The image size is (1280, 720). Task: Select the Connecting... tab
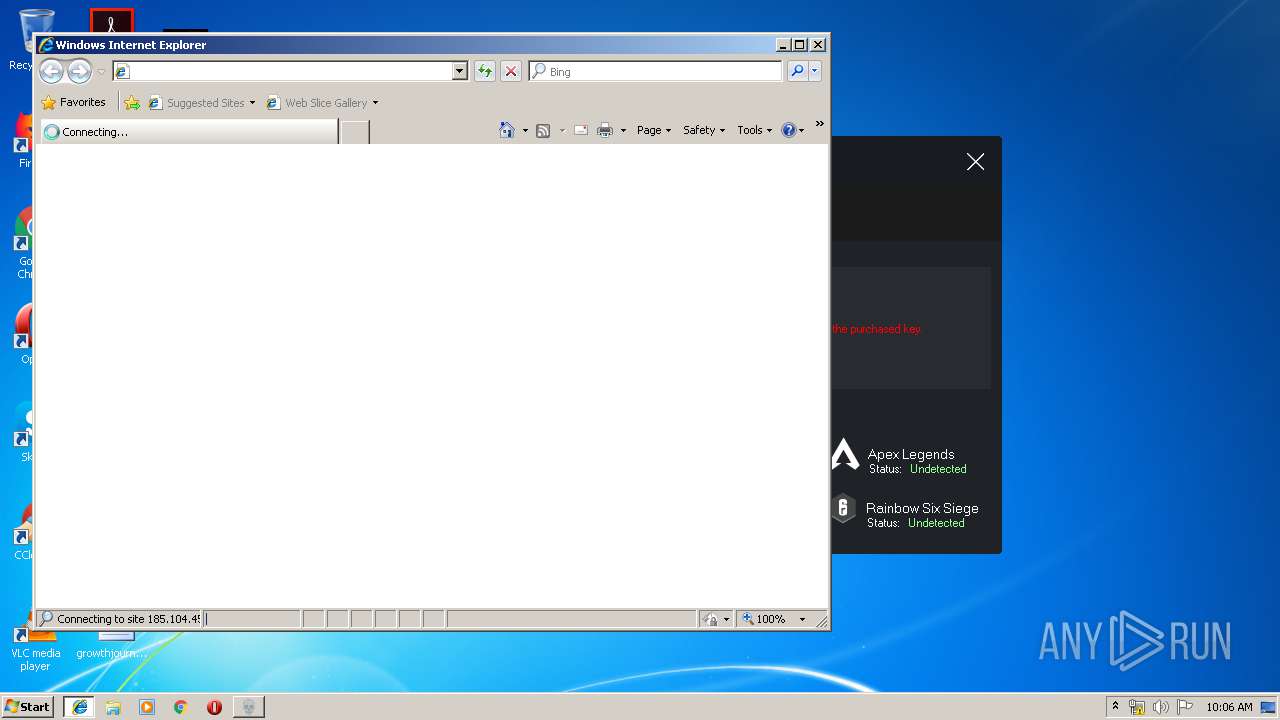[x=188, y=131]
